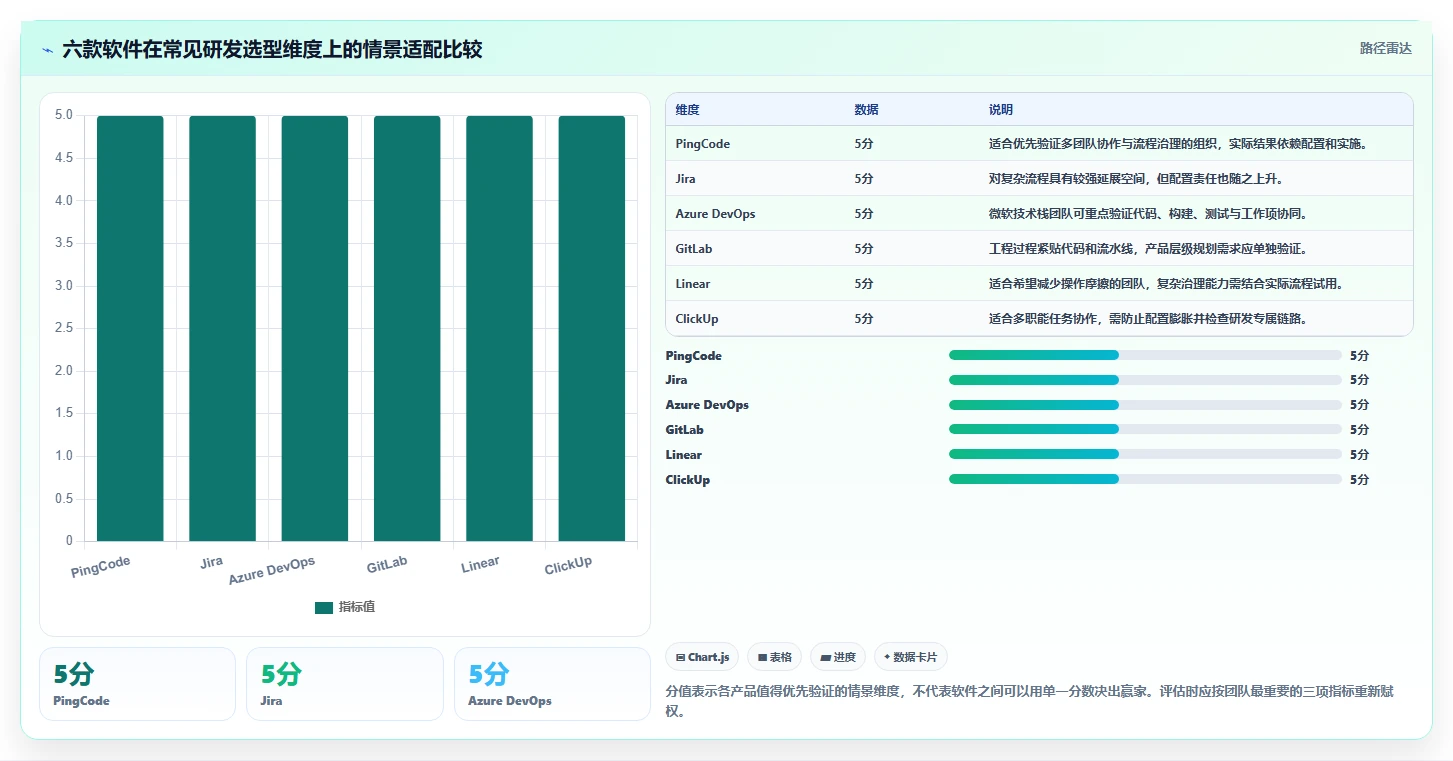Open the Azure DevOps 5分 data card

pos(552,684)
